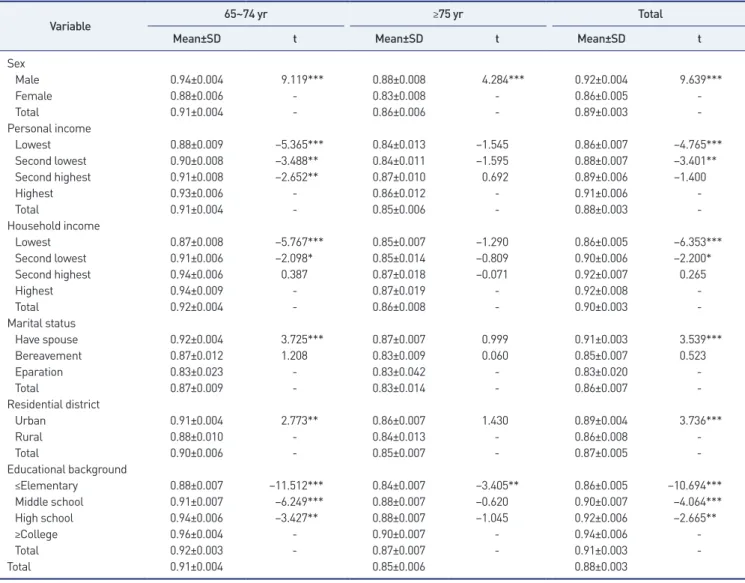Select the "Marital status" section label
745x583 pixels.
(41, 323)
